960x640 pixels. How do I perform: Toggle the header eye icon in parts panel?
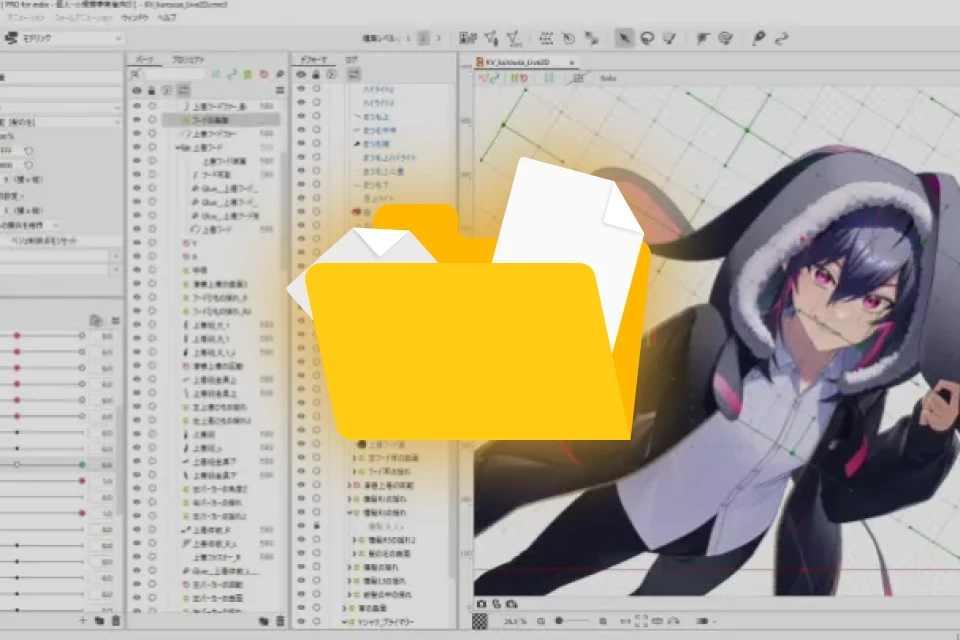point(137,91)
